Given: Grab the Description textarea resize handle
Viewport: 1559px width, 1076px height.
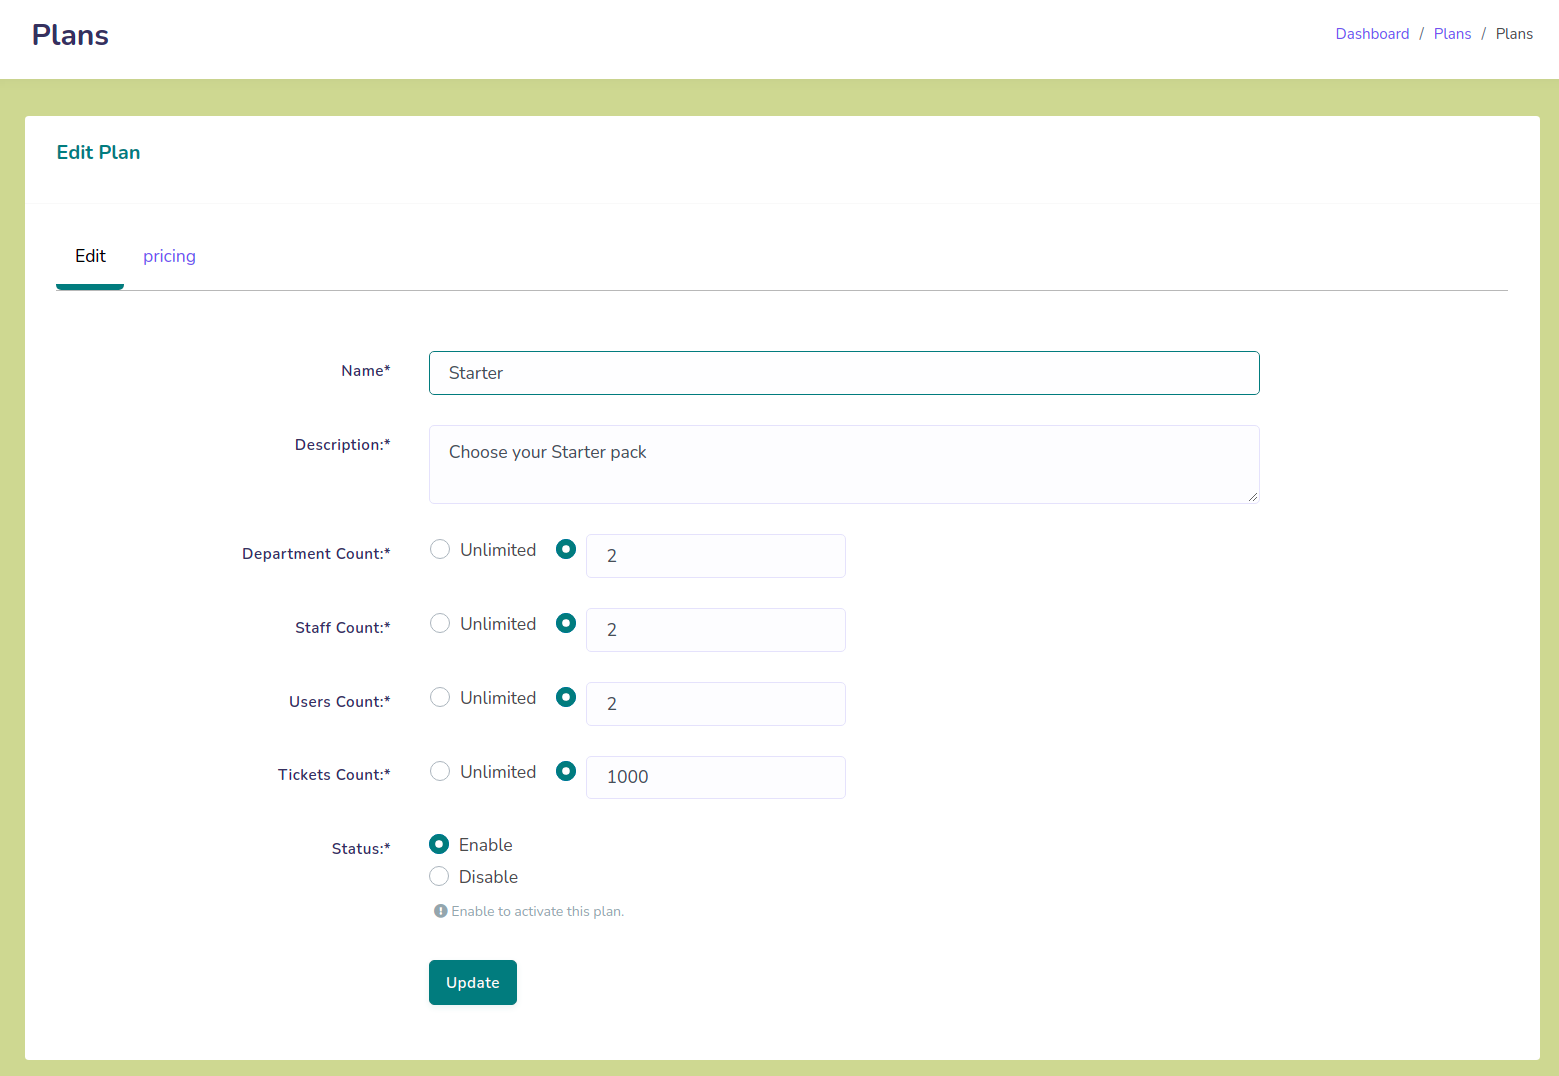Looking at the screenshot, I should tap(1252, 496).
